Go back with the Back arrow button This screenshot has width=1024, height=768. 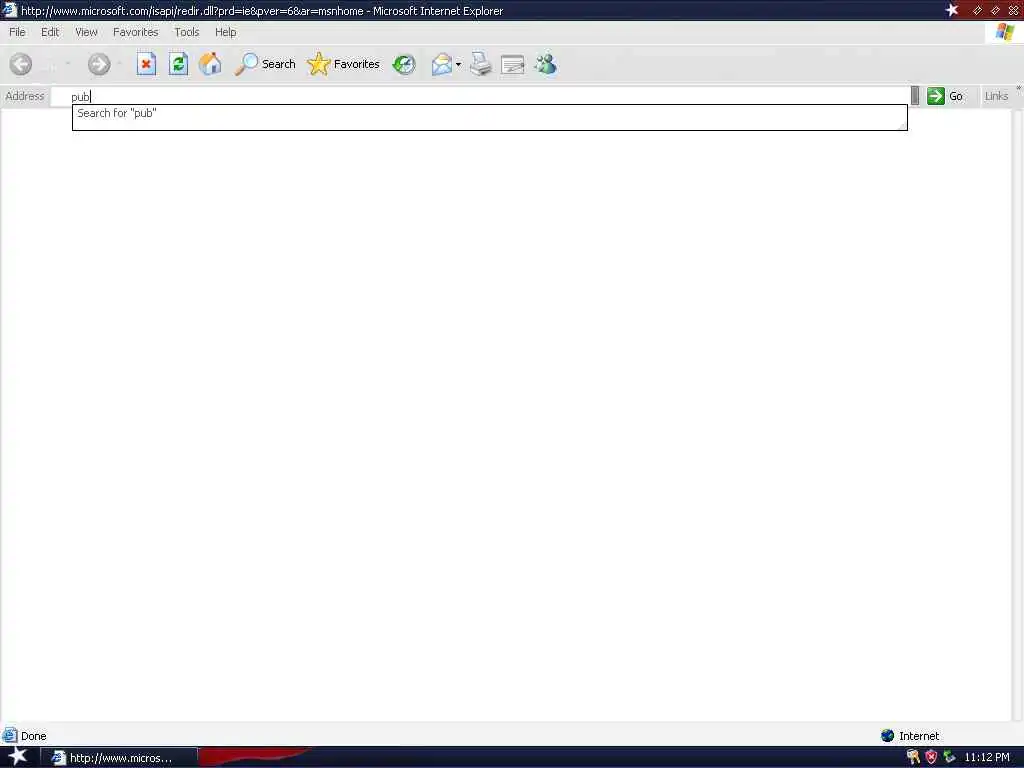click(21, 64)
